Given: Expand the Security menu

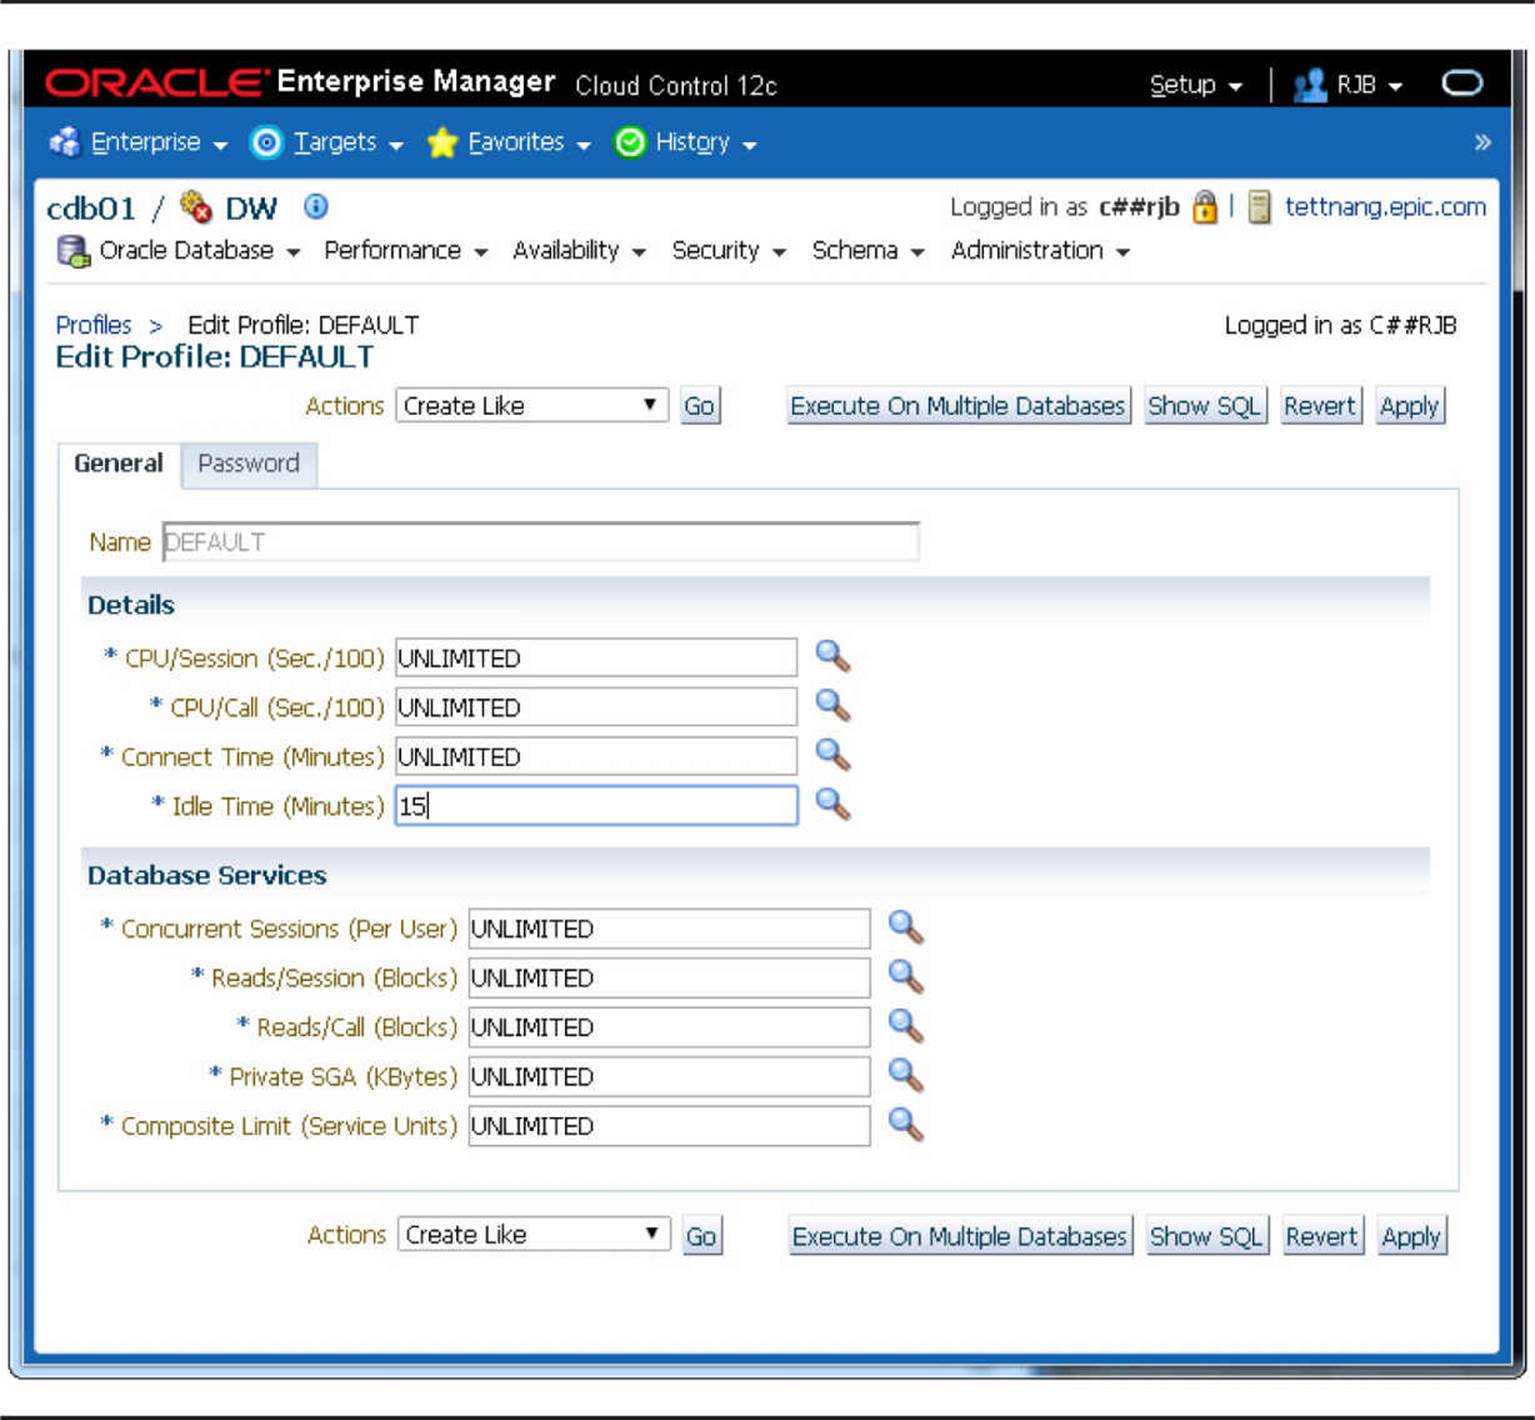Looking at the screenshot, I should point(728,250).
